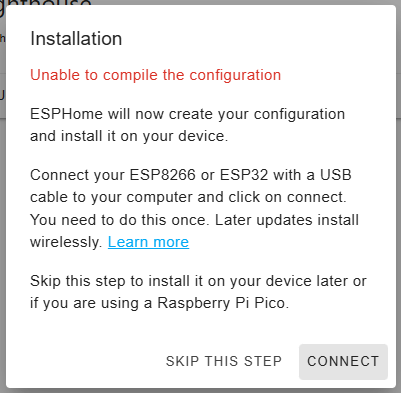
Task: Click the ESP8266 text
Action: 162,175
